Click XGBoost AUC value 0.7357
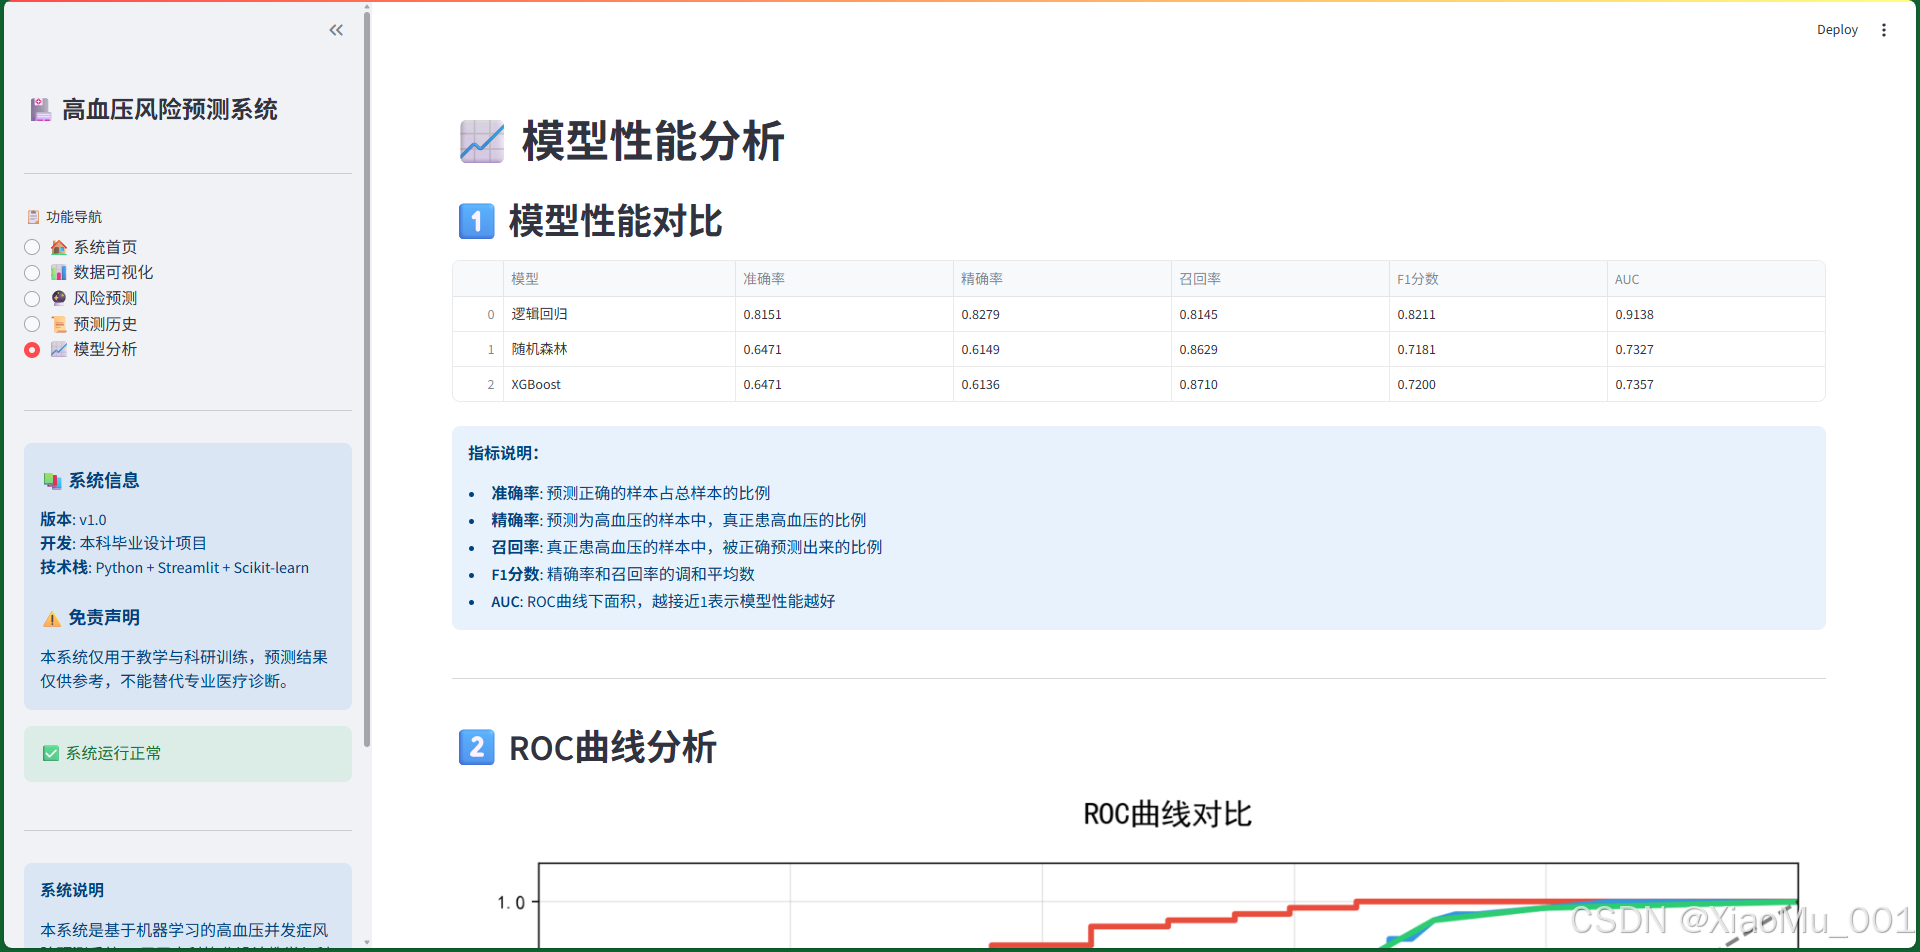This screenshot has width=1920, height=952. pos(1716,384)
